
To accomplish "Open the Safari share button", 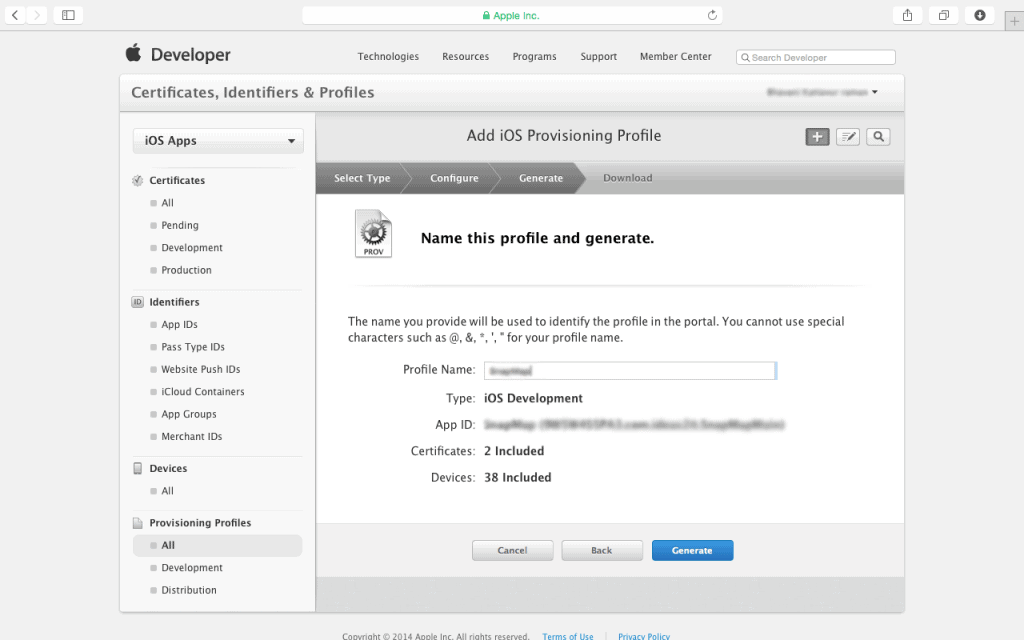I will [907, 15].
